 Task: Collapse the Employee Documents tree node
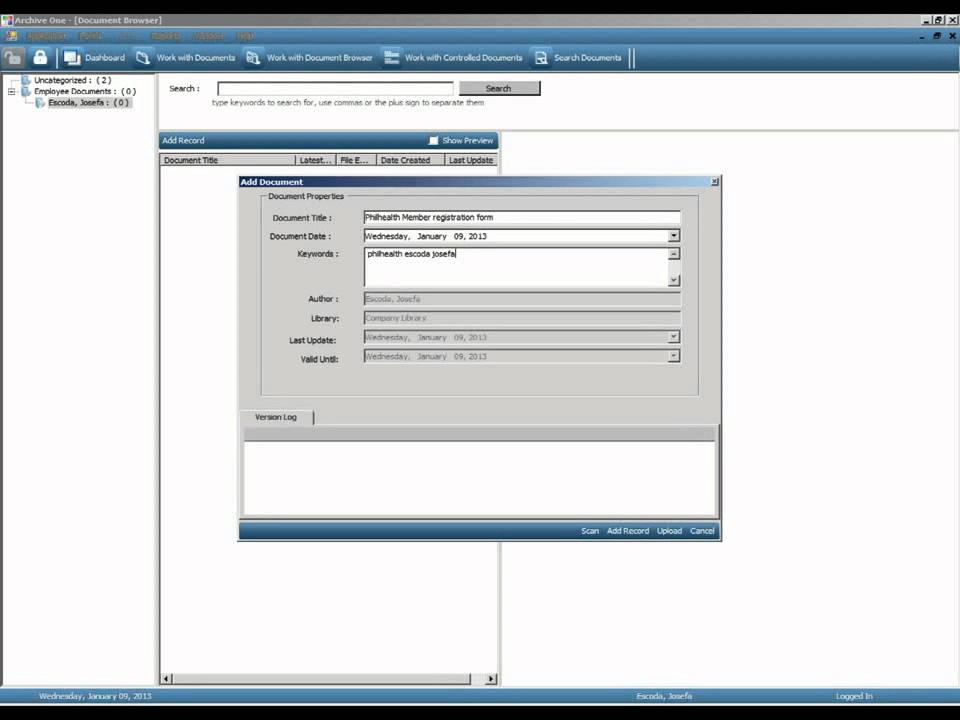point(11,91)
